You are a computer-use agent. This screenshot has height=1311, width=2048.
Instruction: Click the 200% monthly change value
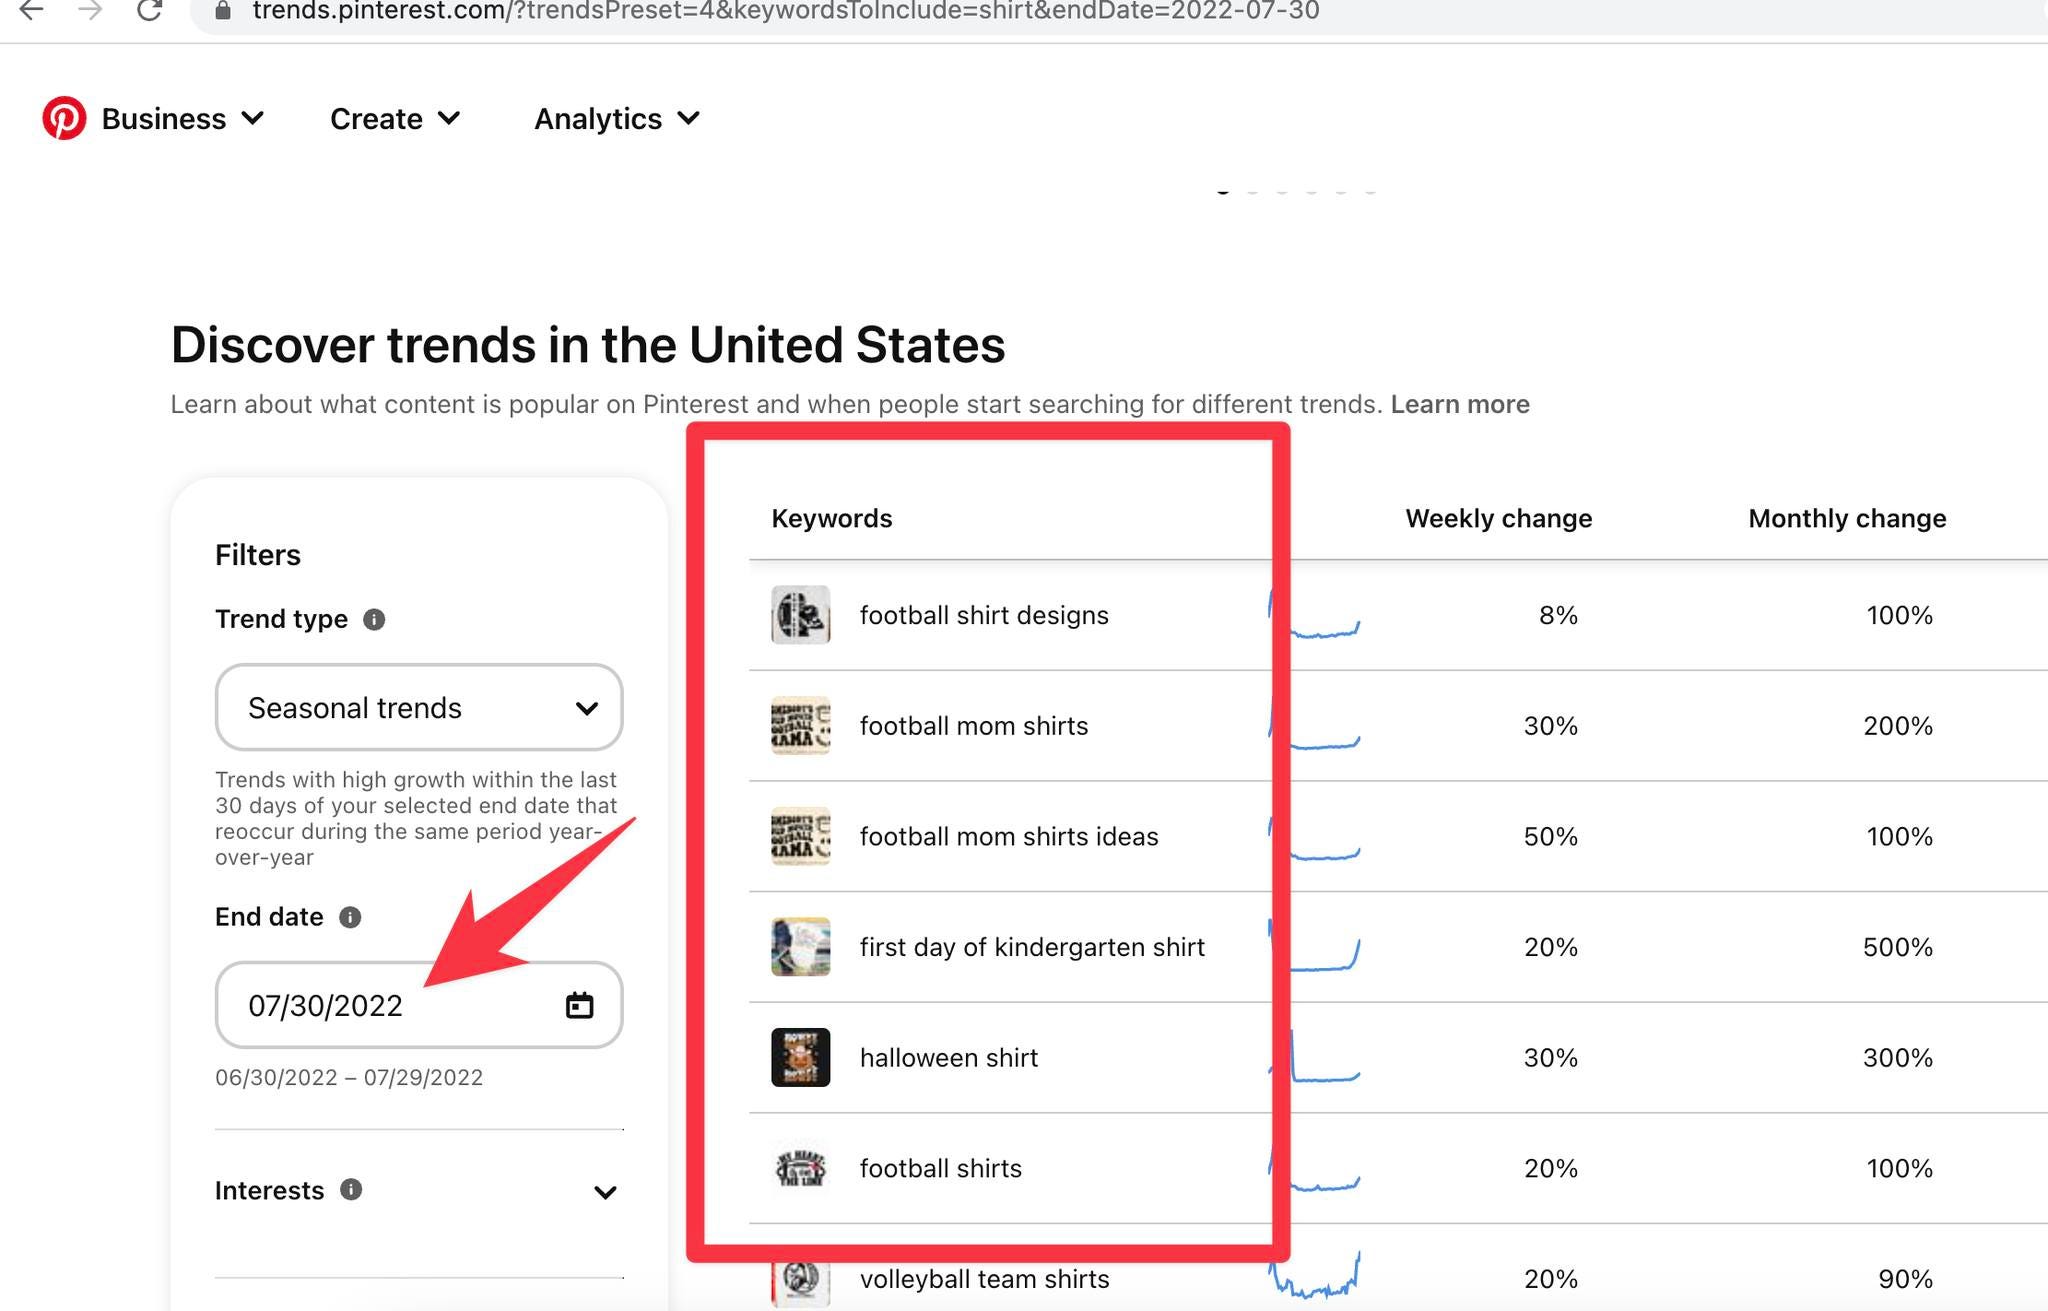(1897, 726)
